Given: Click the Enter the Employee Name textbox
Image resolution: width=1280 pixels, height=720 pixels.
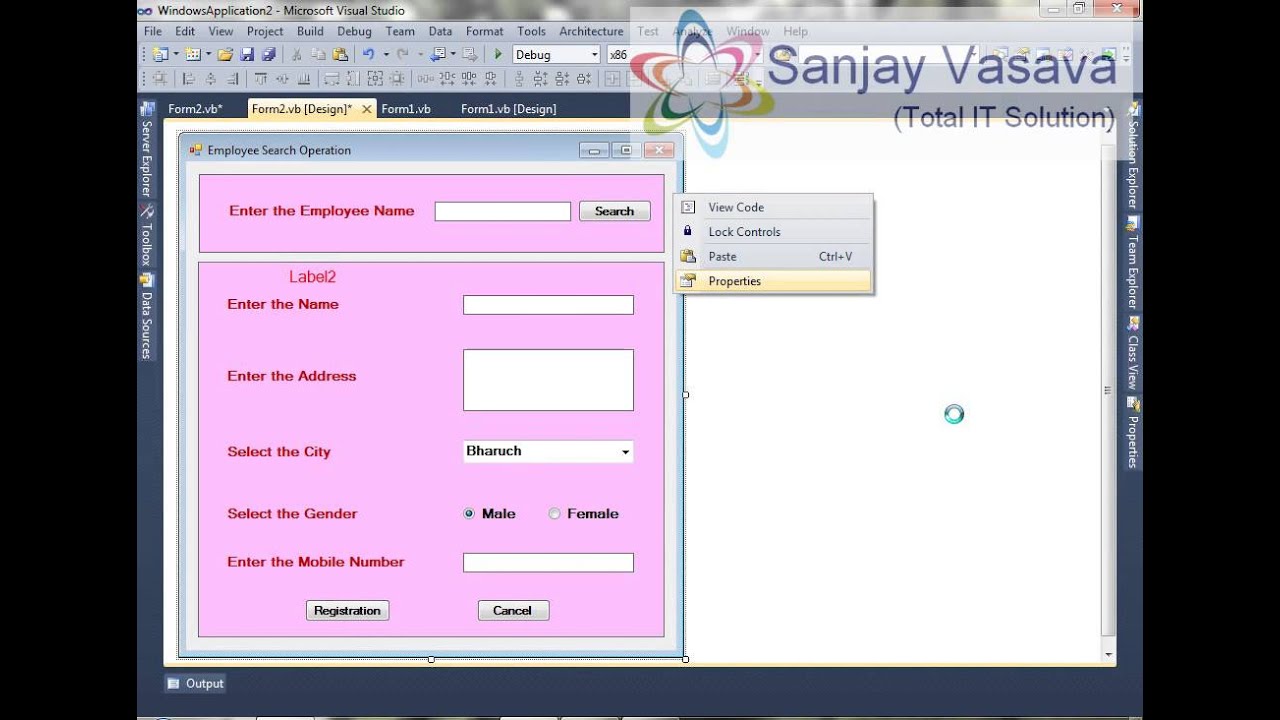Looking at the screenshot, I should tap(503, 211).
